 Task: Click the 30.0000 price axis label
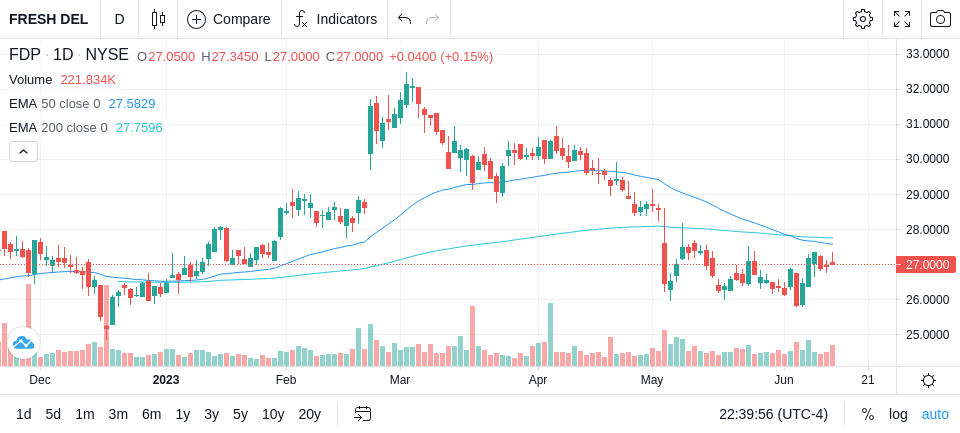928,159
